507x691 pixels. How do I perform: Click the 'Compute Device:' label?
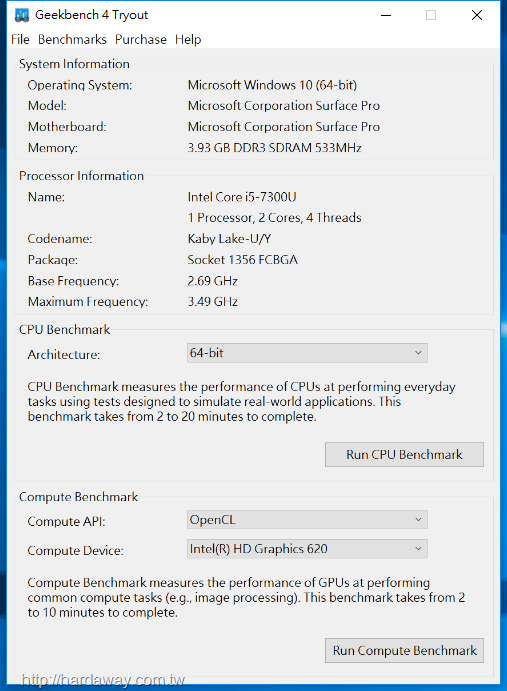75,551
